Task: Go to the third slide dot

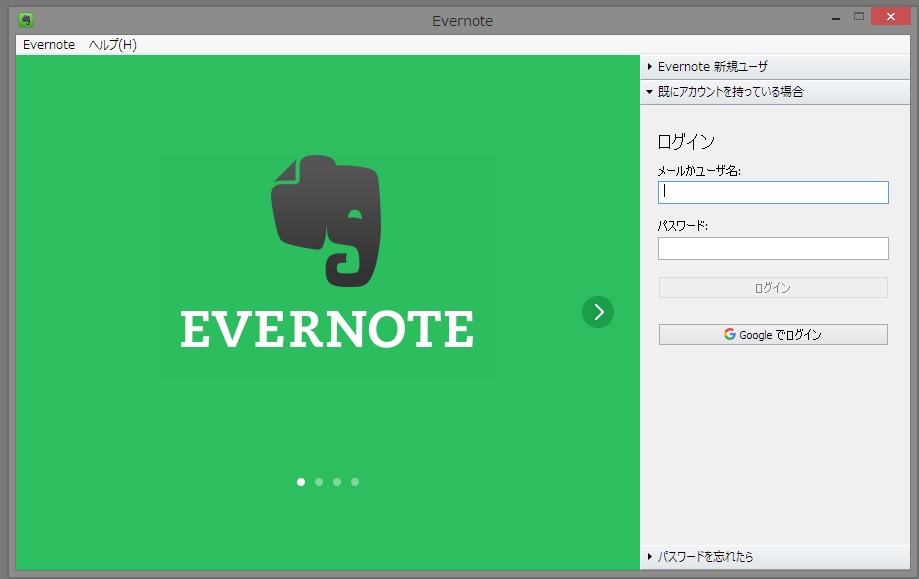Action: point(337,482)
